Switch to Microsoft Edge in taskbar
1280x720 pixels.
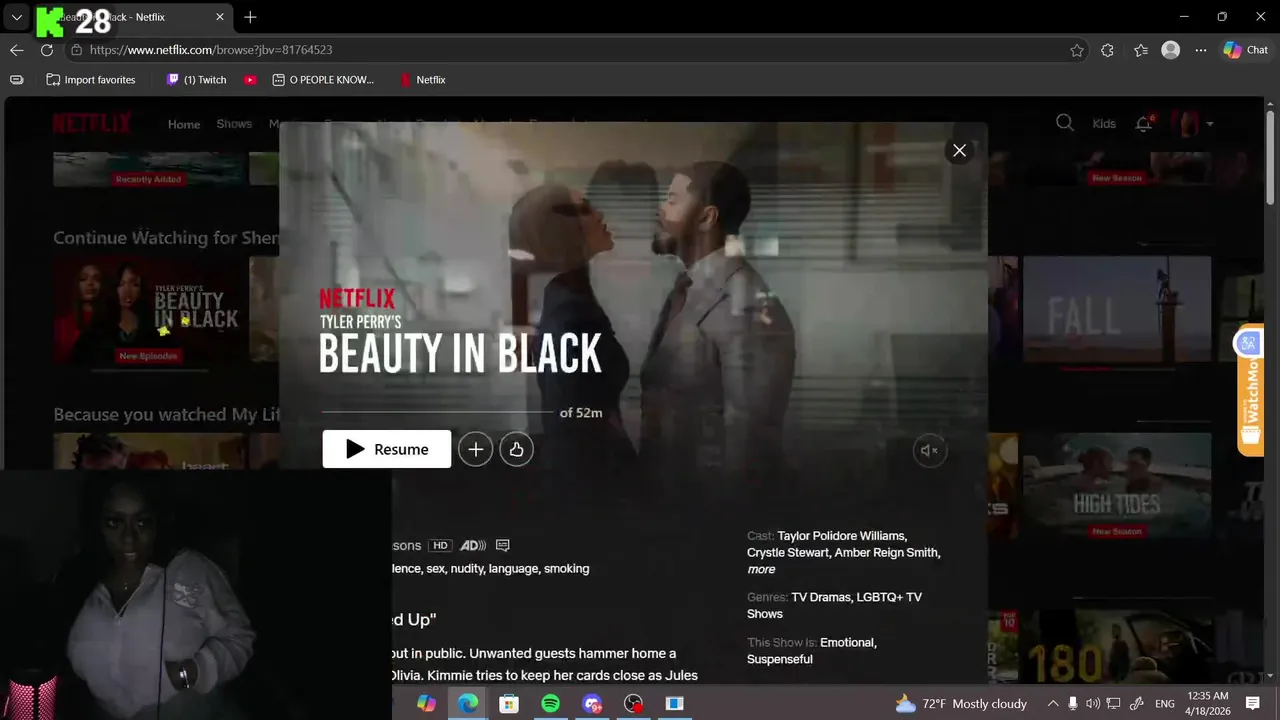pos(468,704)
